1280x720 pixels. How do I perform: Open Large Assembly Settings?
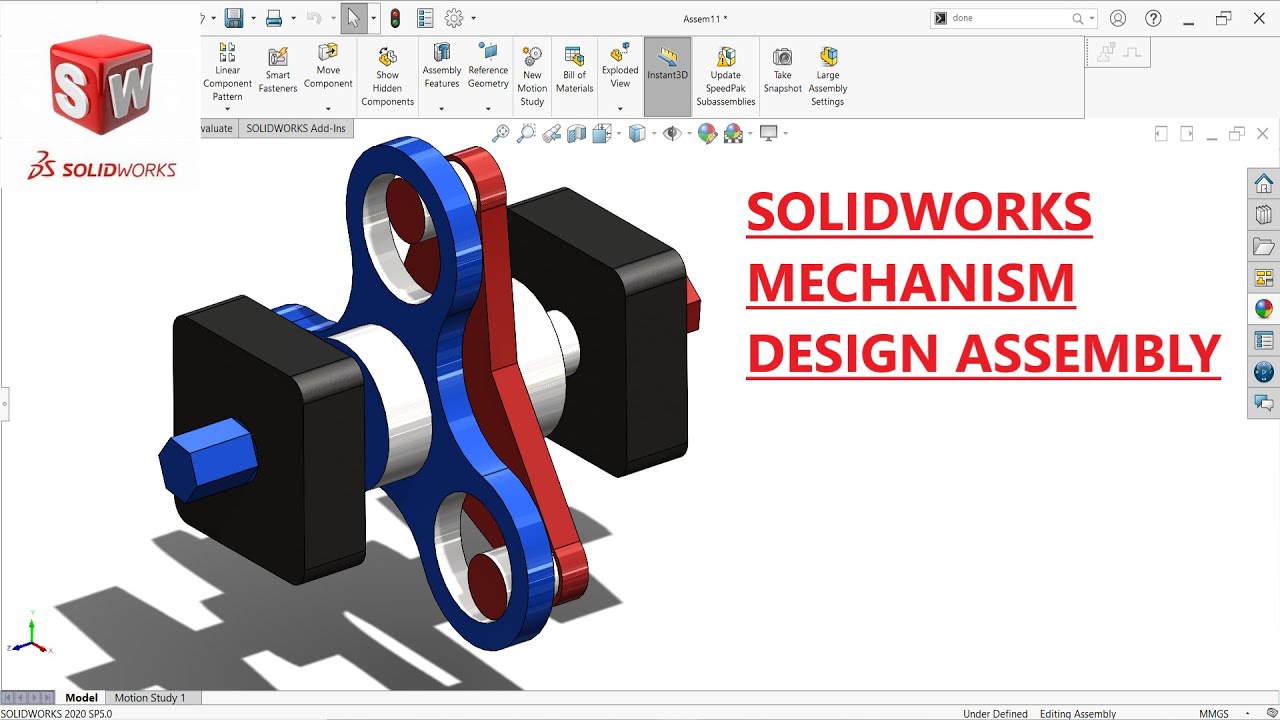coord(828,76)
